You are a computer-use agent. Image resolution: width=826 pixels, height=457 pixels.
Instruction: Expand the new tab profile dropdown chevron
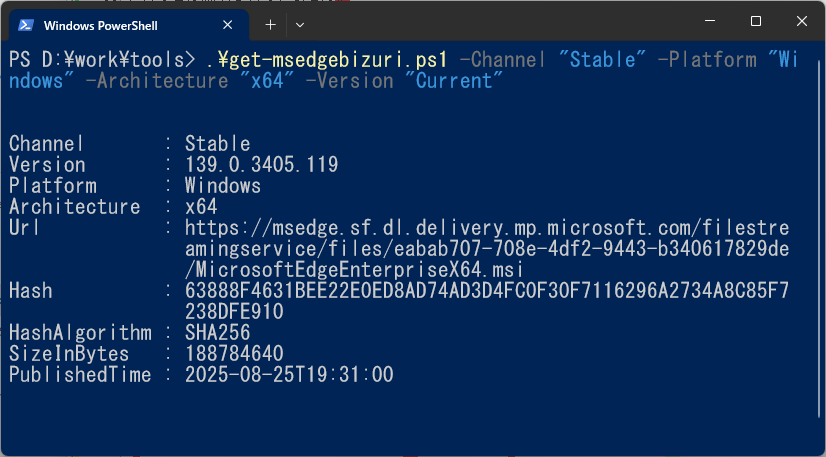(300, 23)
